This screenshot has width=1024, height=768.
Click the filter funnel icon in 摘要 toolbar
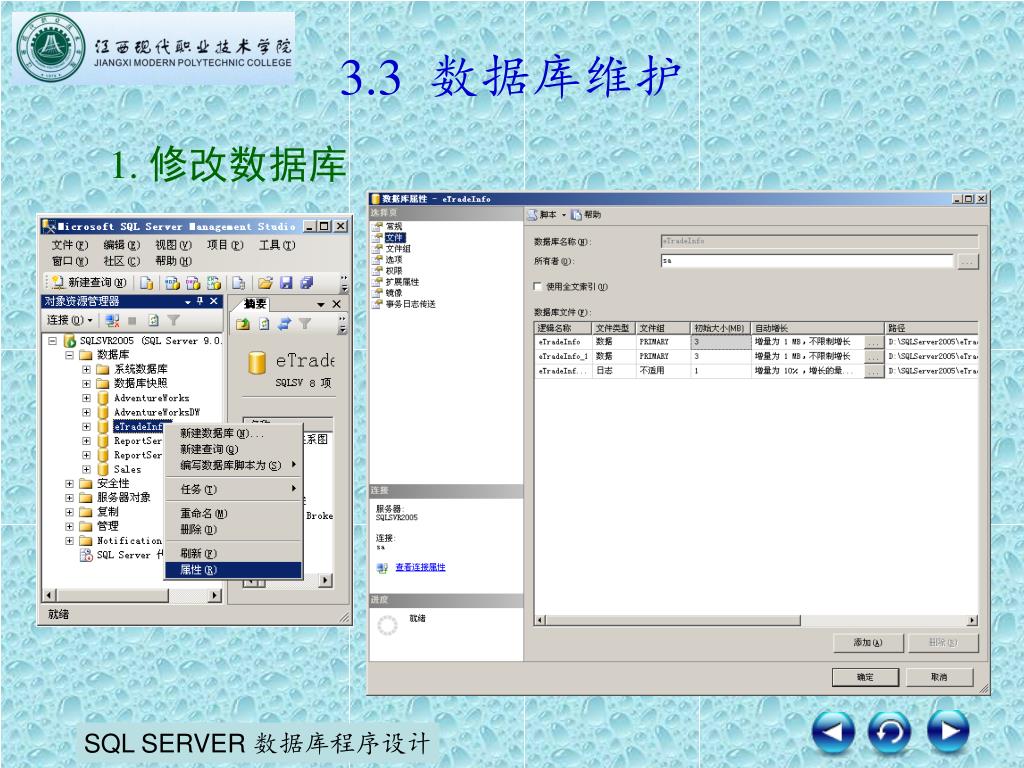pos(304,324)
